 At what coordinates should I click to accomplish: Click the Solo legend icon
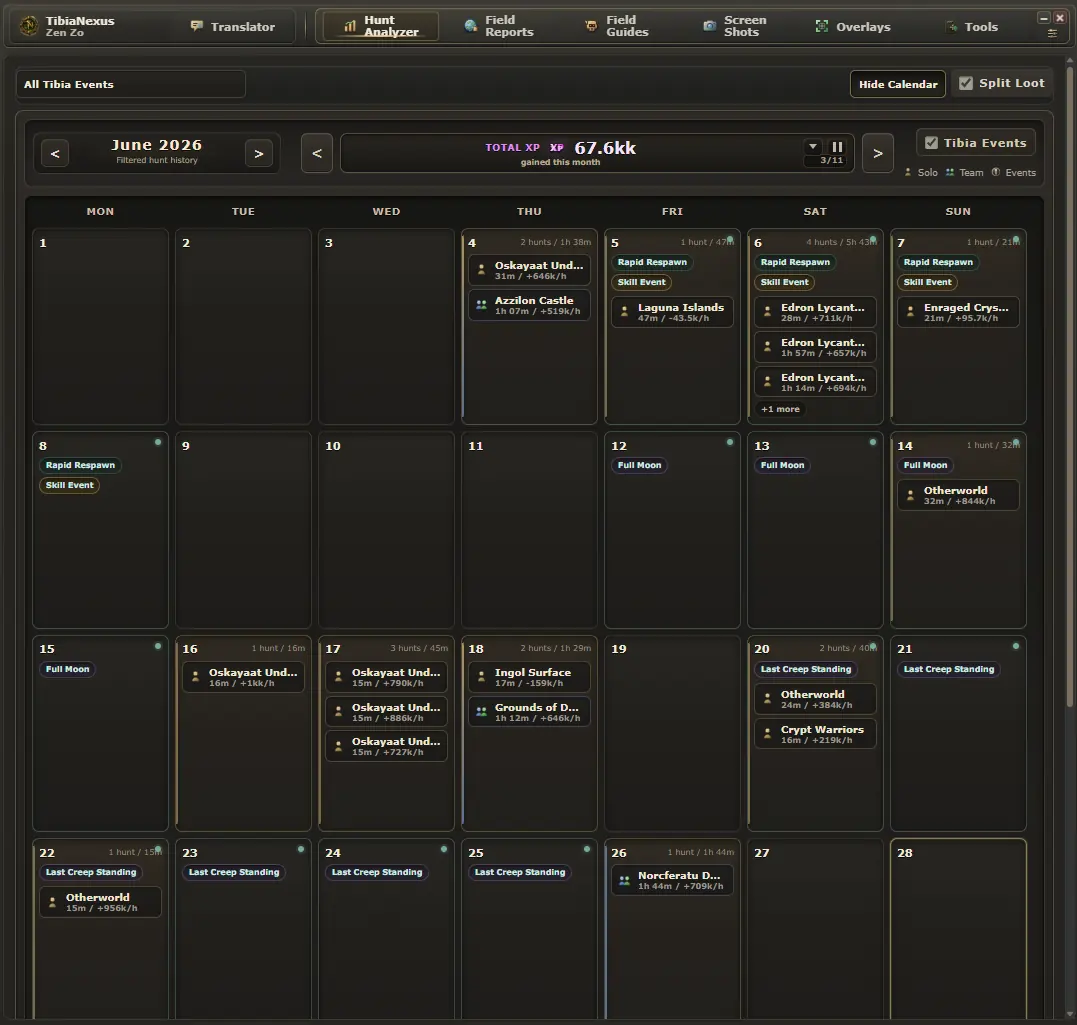[908, 172]
